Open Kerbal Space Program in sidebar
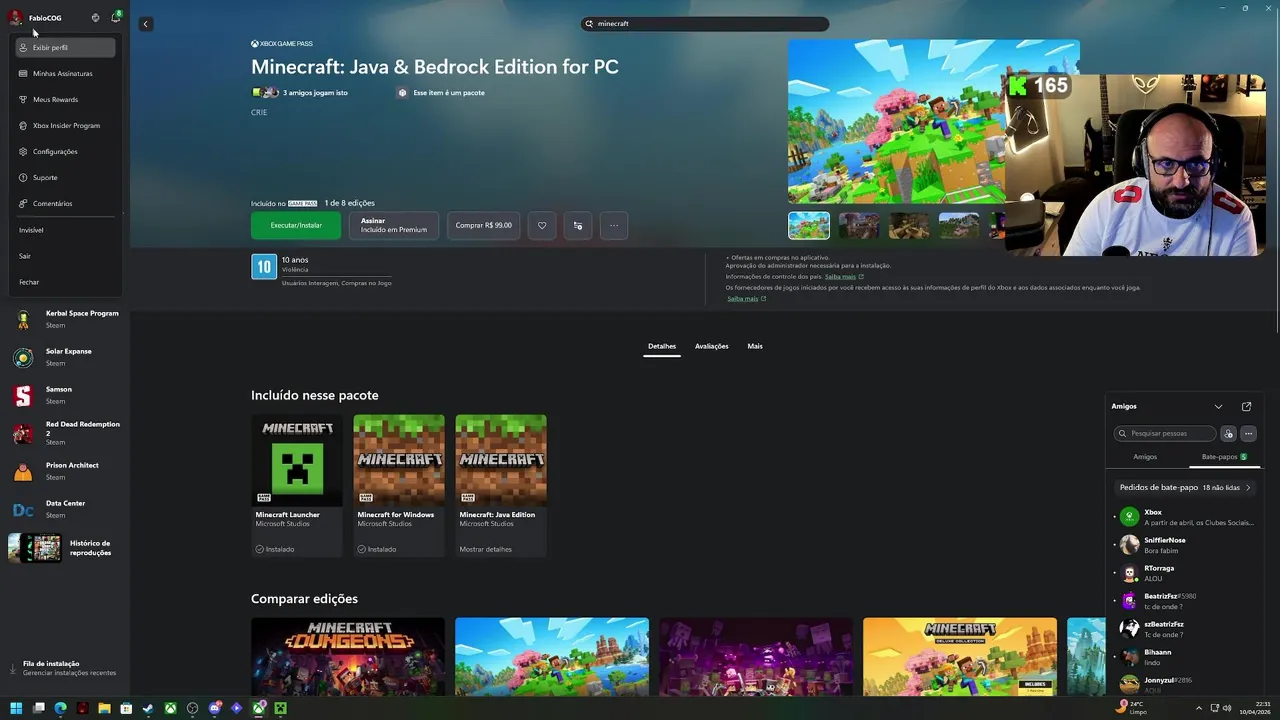Screen dimensions: 1280x720 click(65, 319)
